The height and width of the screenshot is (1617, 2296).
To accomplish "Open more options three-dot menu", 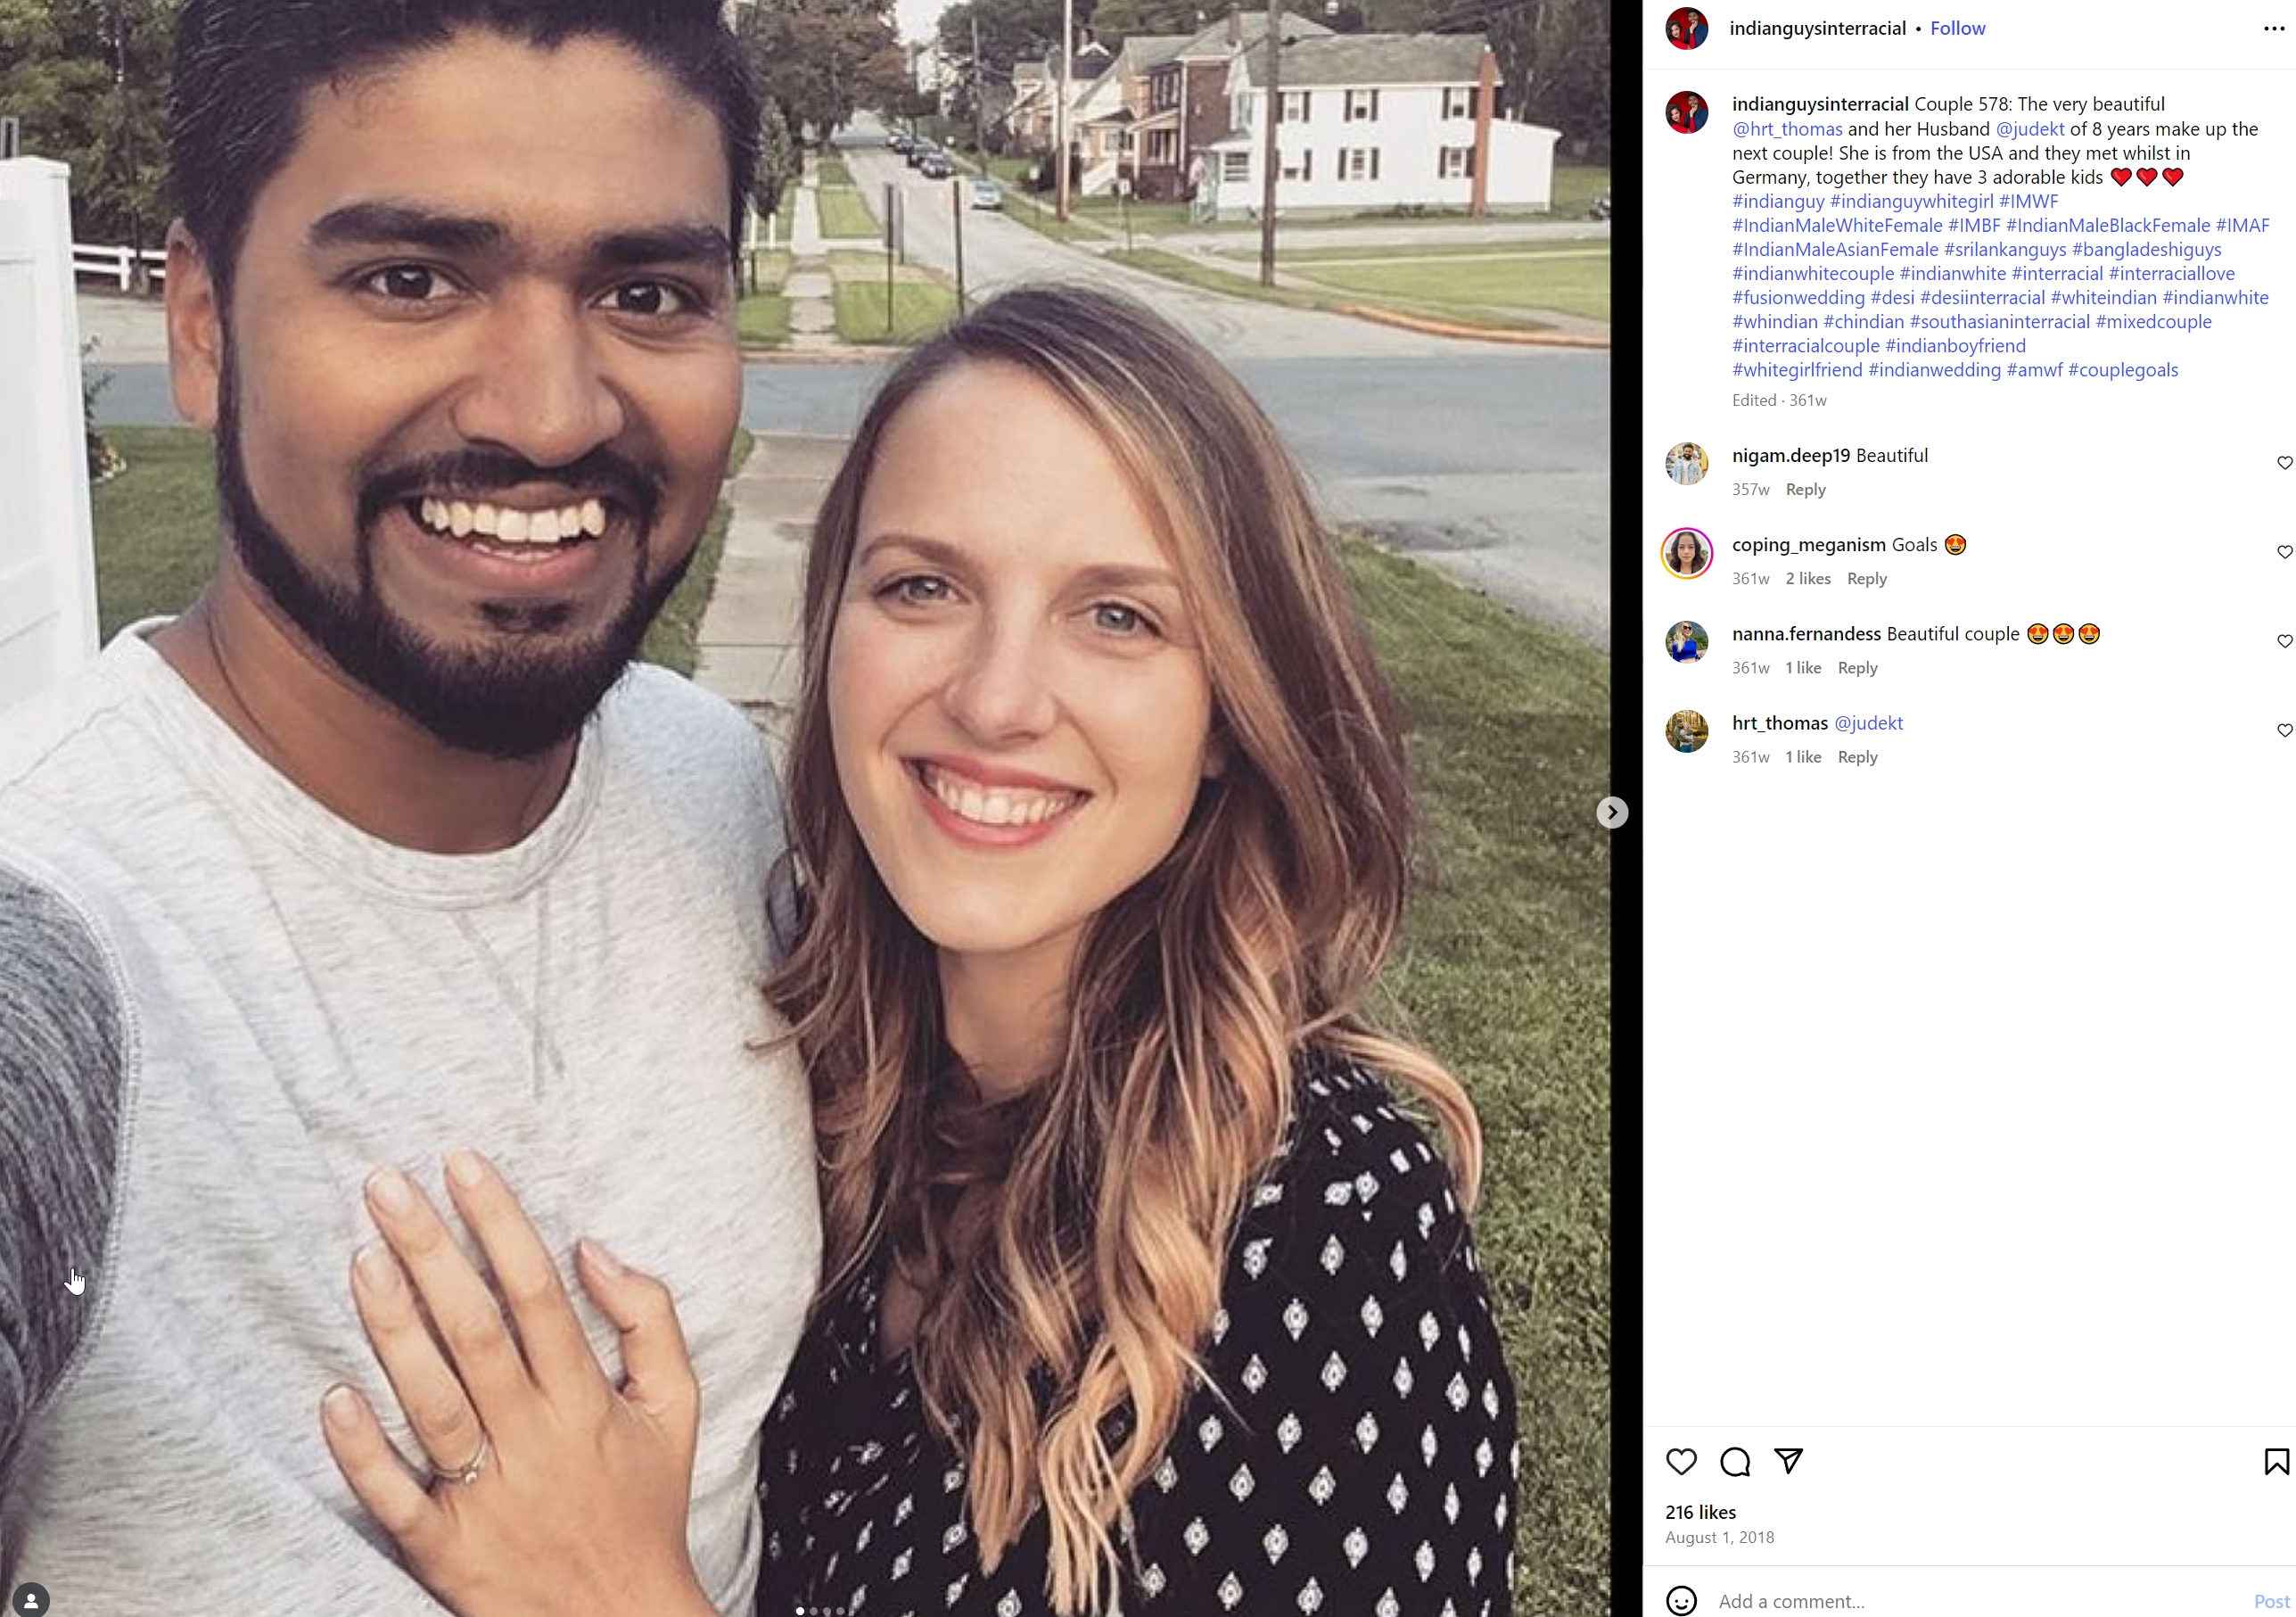I will pyautogui.click(x=2273, y=28).
